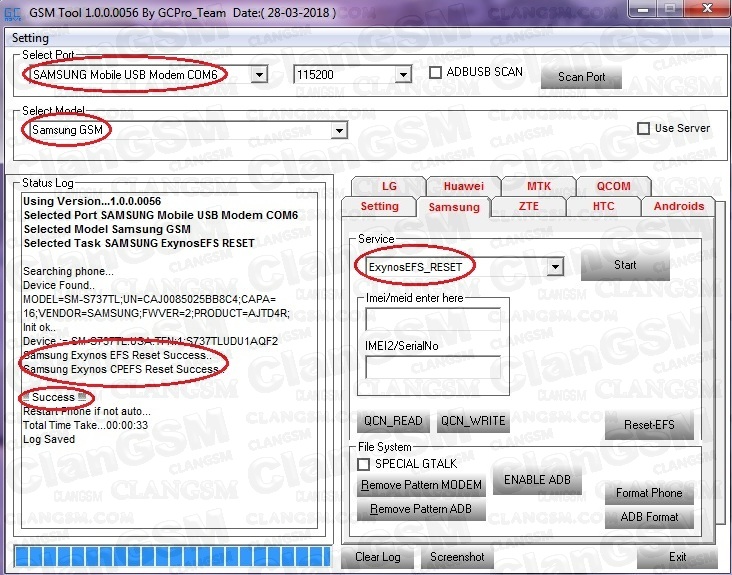Switch to the MTK tab
This screenshot has height=575, width=732.
click(x=539, y=186)
